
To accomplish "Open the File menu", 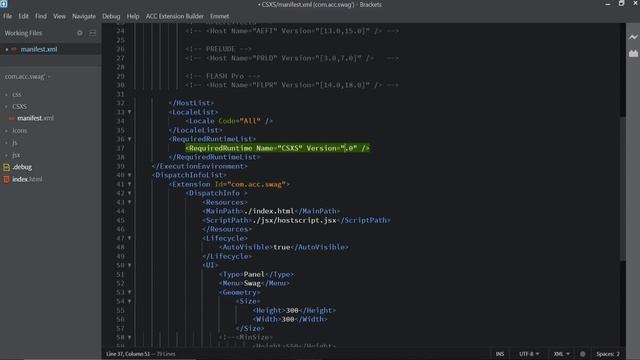I will (x=7, y=16).
